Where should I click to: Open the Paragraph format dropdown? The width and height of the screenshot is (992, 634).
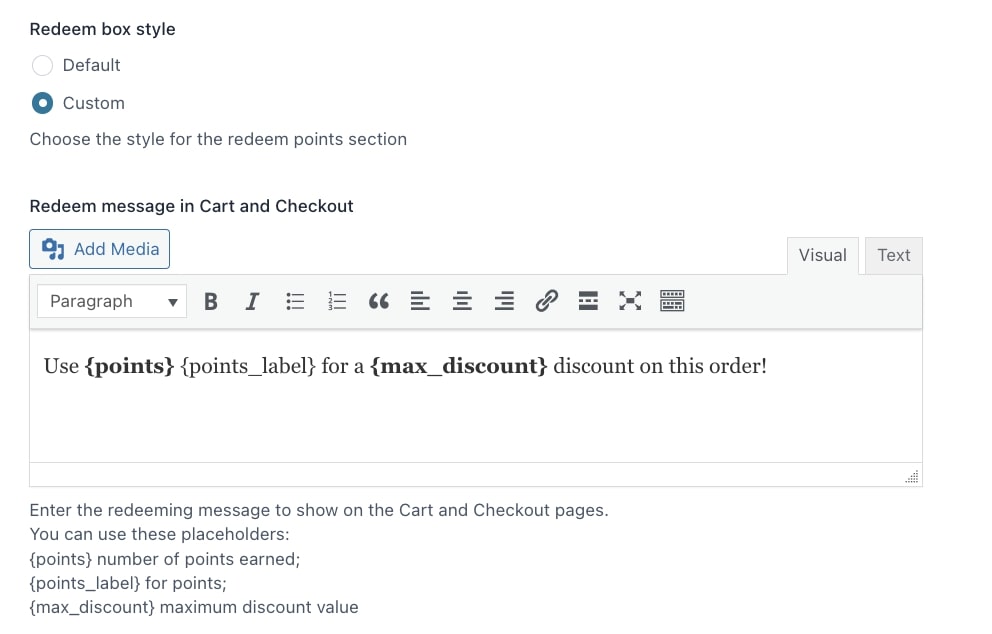(112, 301)
